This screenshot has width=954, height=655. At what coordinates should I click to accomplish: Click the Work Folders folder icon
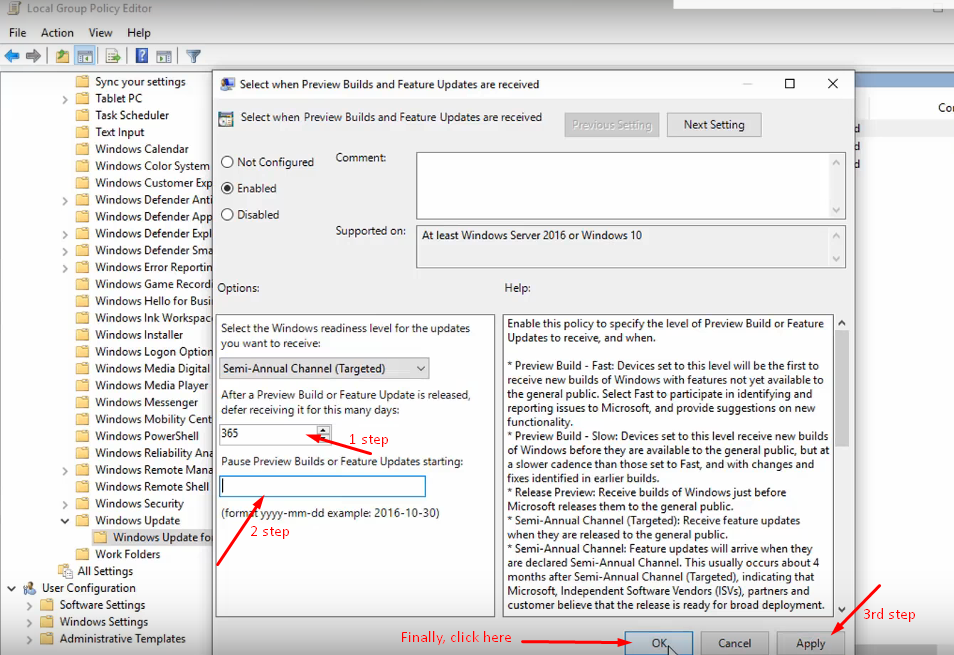82,554
